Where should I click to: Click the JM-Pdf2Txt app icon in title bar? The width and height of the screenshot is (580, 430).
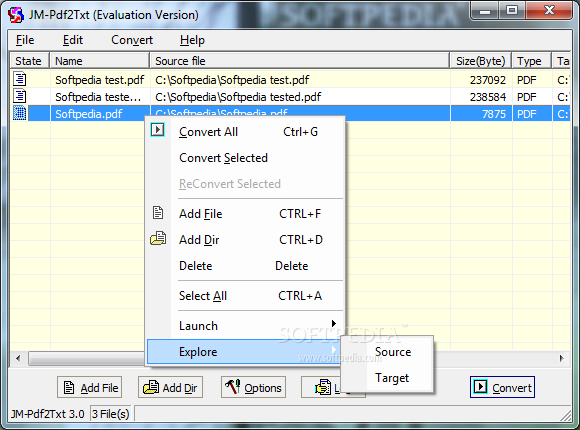[x=16, y=15]
